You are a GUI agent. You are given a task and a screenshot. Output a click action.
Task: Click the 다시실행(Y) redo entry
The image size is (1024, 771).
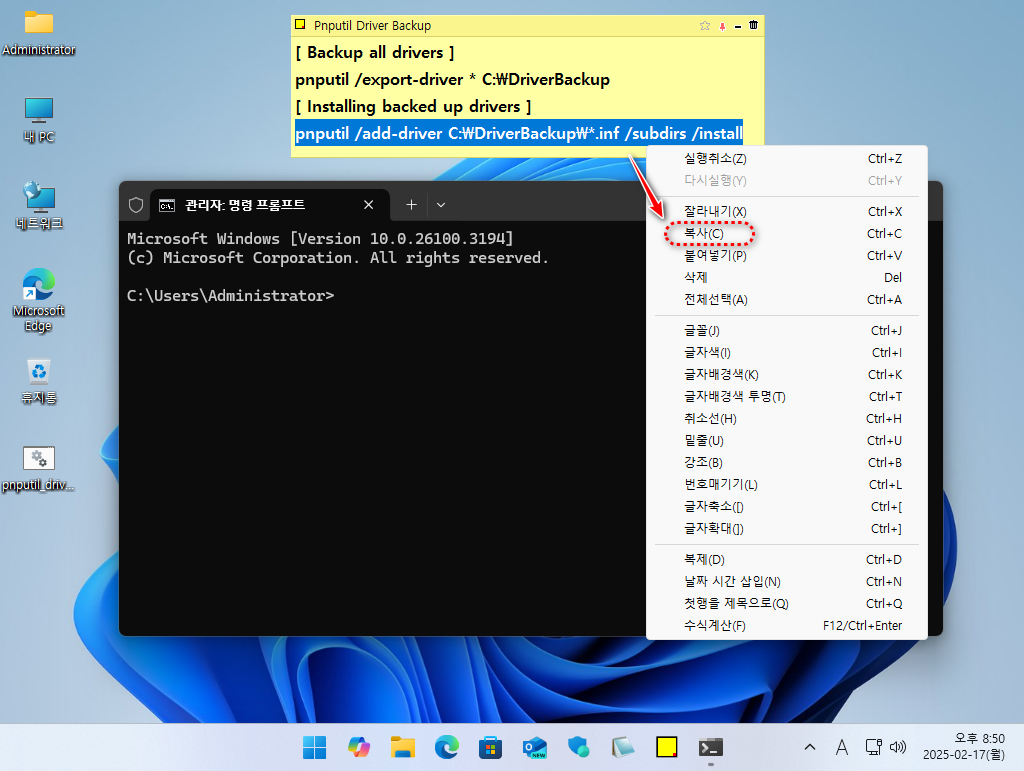[x=786, y=181]
